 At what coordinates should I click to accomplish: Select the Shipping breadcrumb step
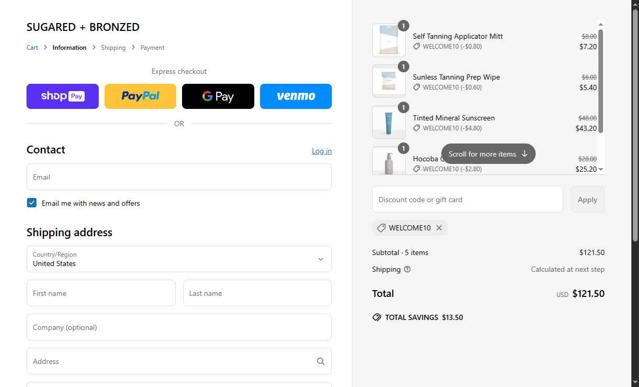(x=113, y=48)
